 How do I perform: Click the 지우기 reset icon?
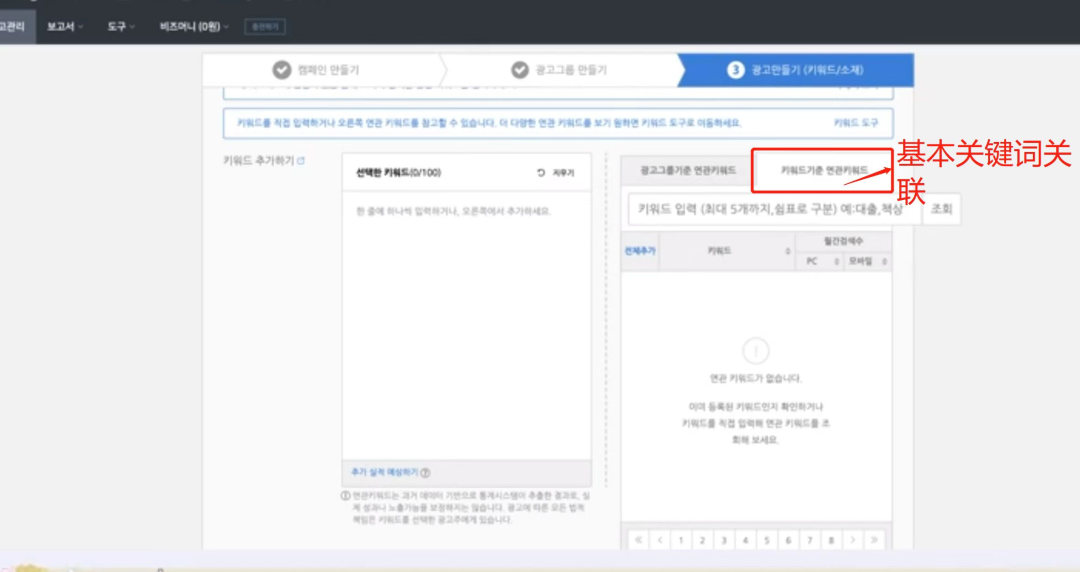[x=541, y=173]
